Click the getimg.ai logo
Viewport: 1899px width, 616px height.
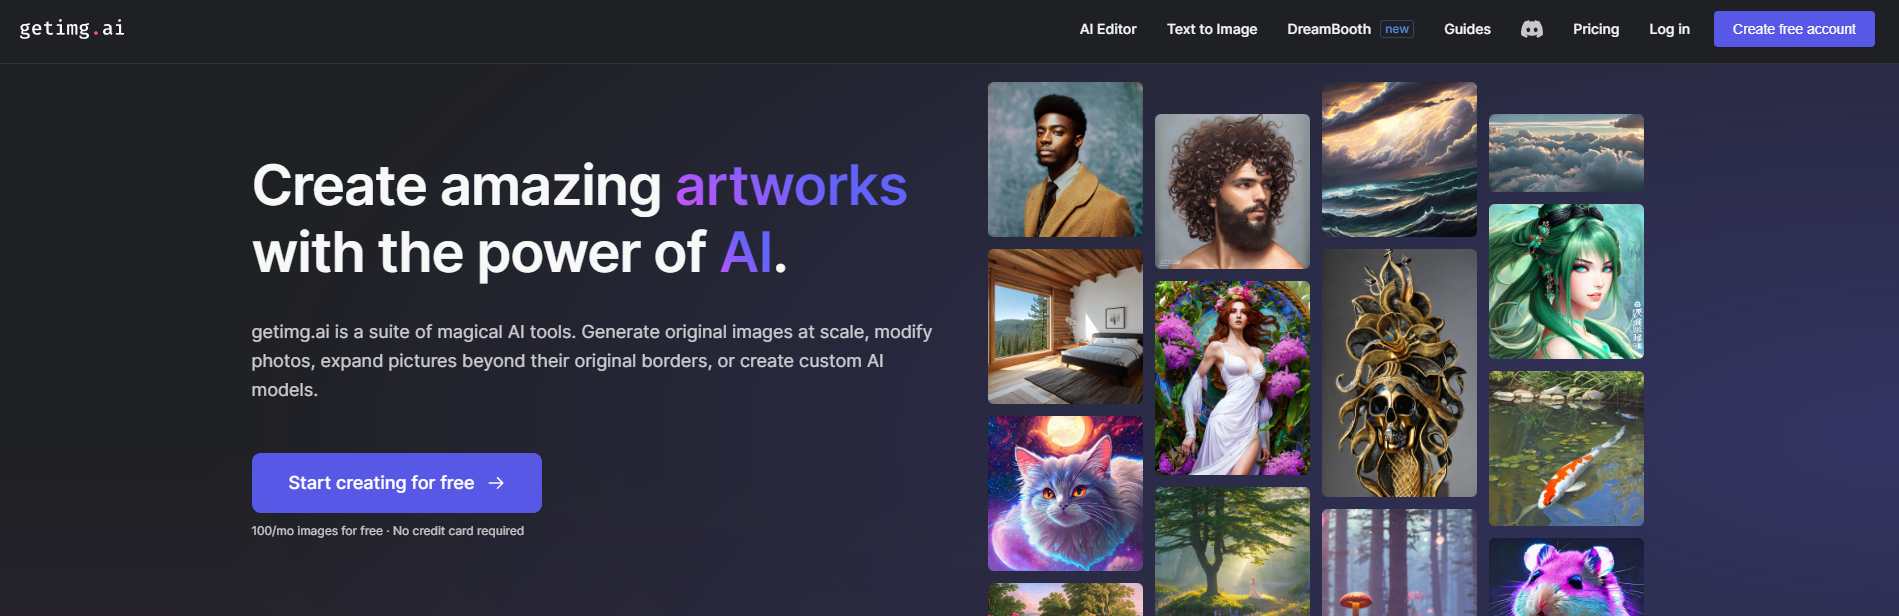click(72, 28)
